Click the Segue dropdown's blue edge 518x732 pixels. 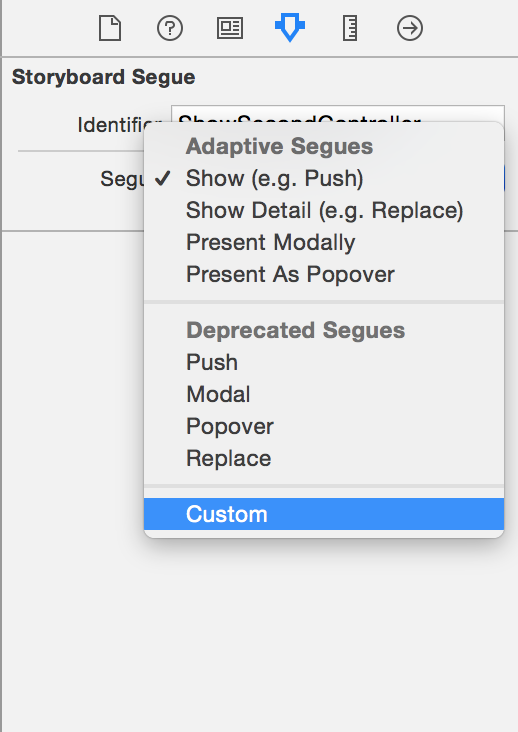tap(504, 178)
